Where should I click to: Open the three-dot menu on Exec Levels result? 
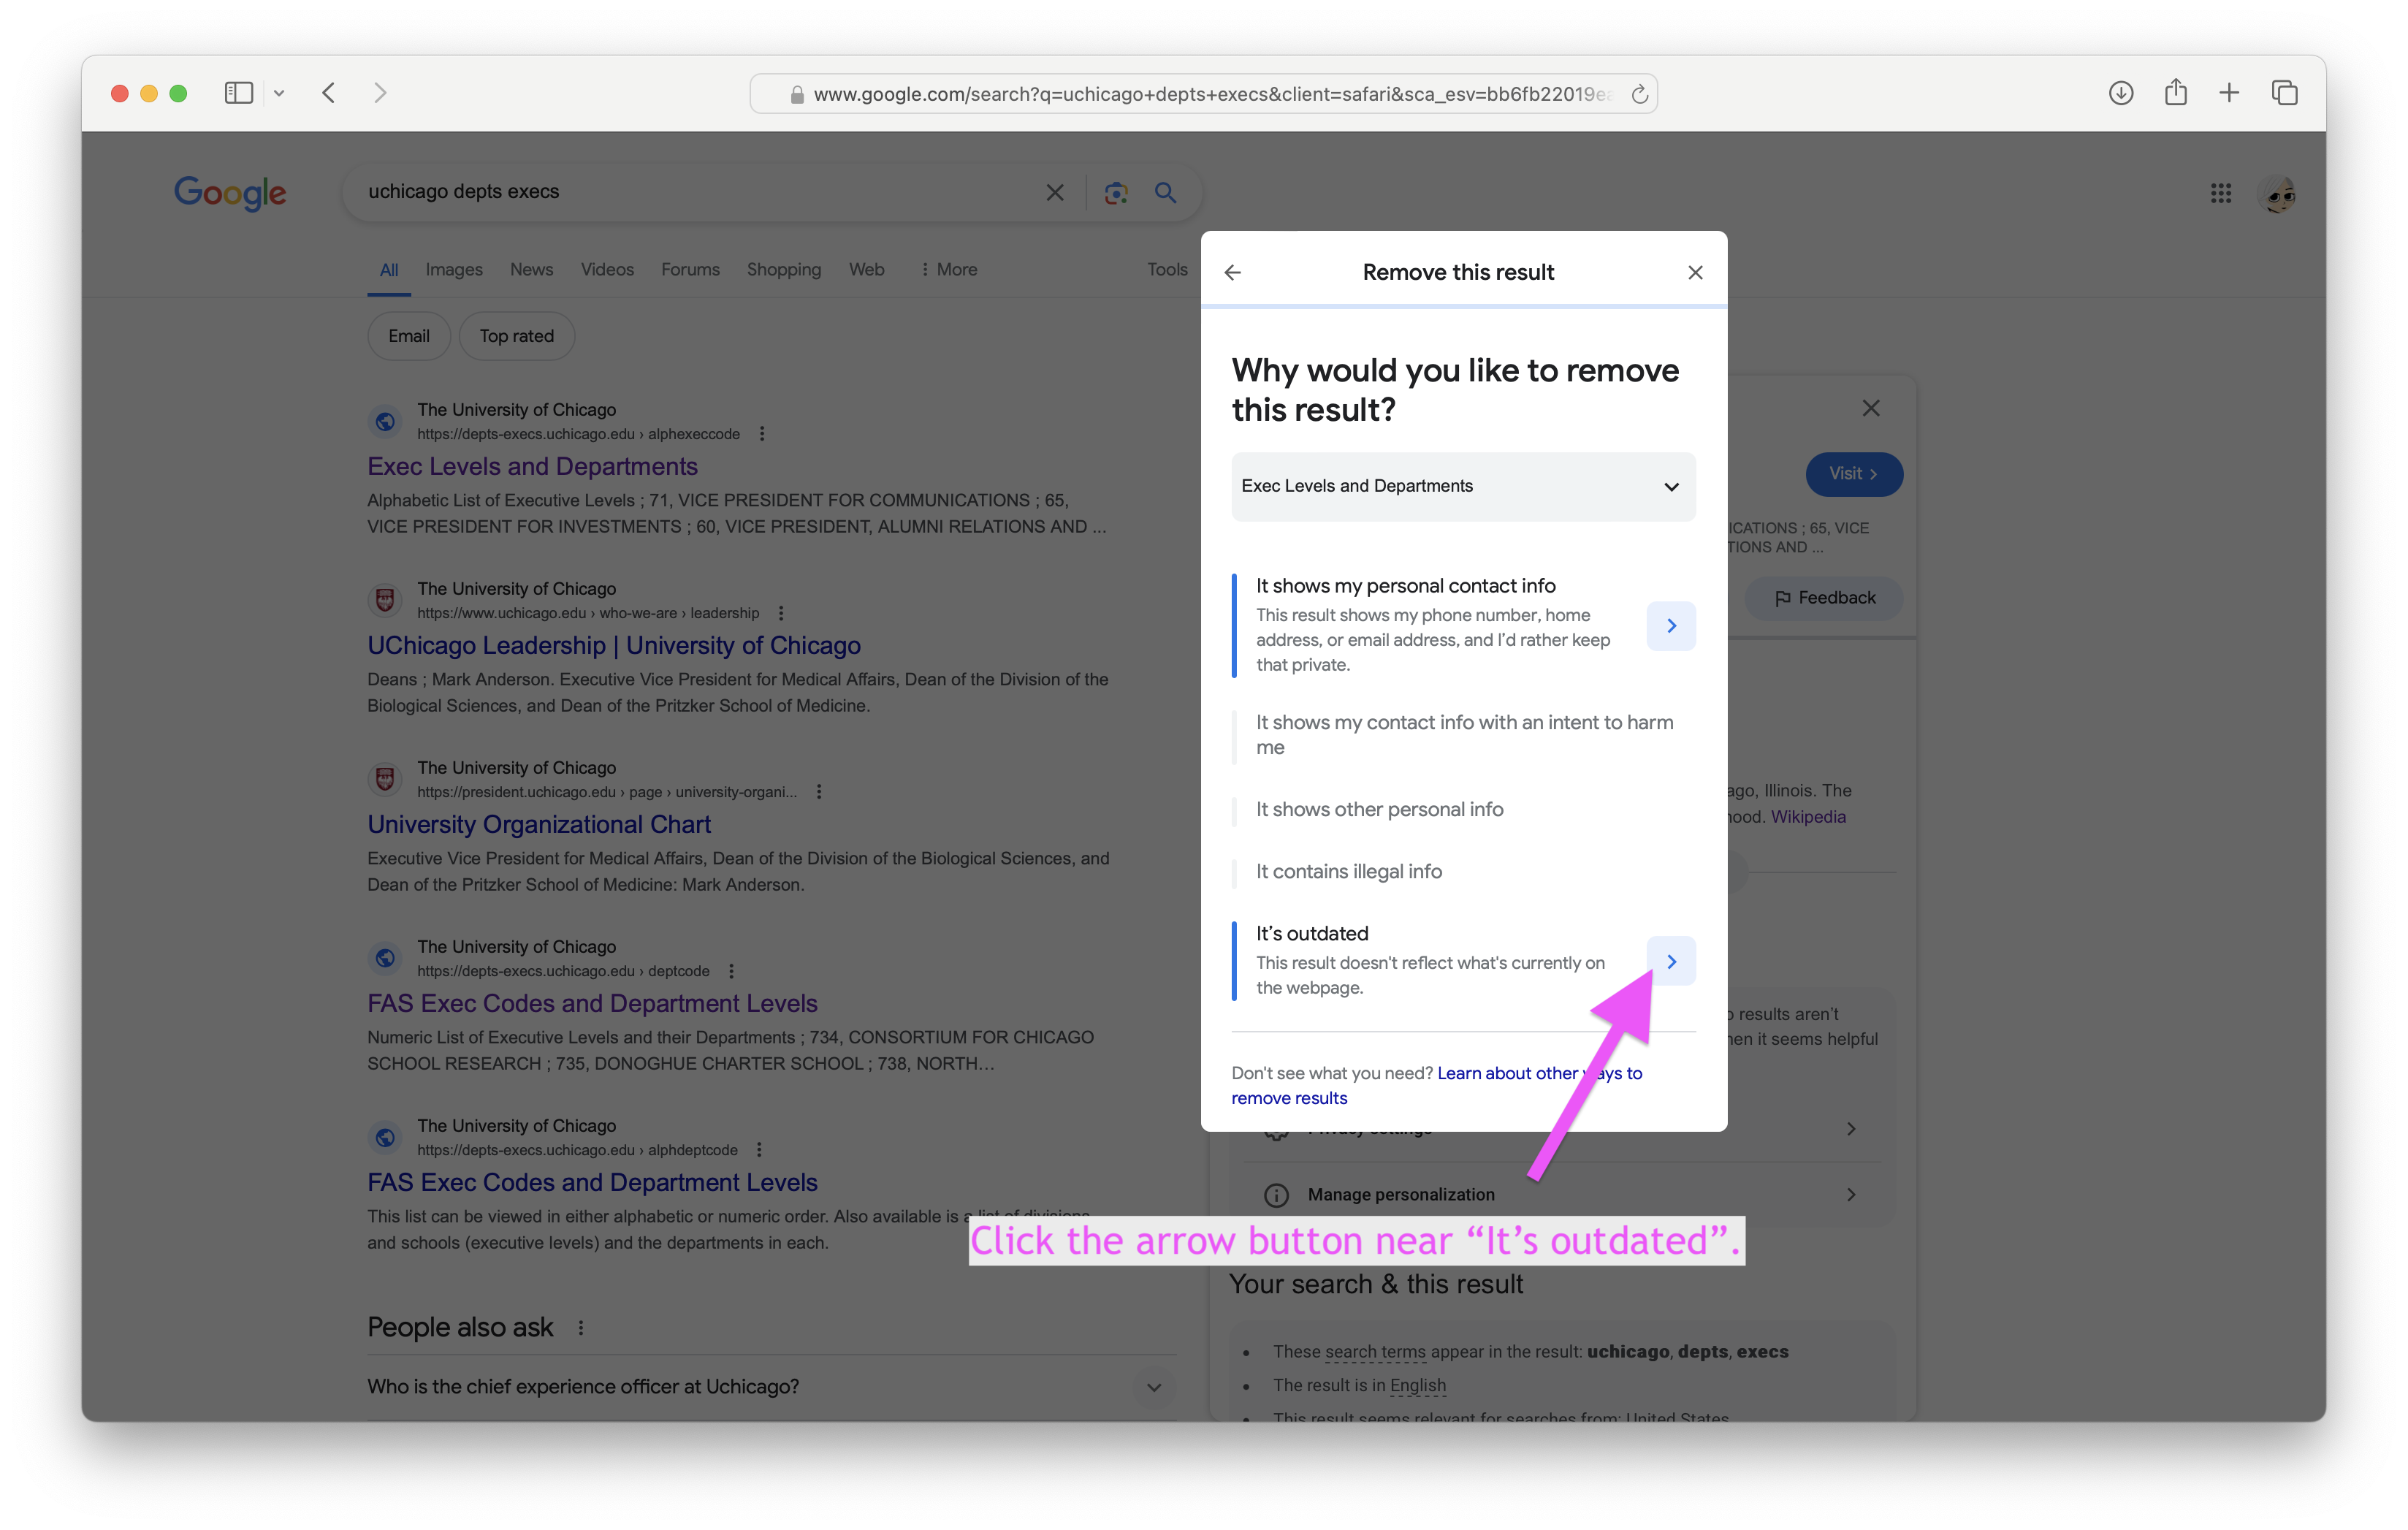[x=762, y=434]
